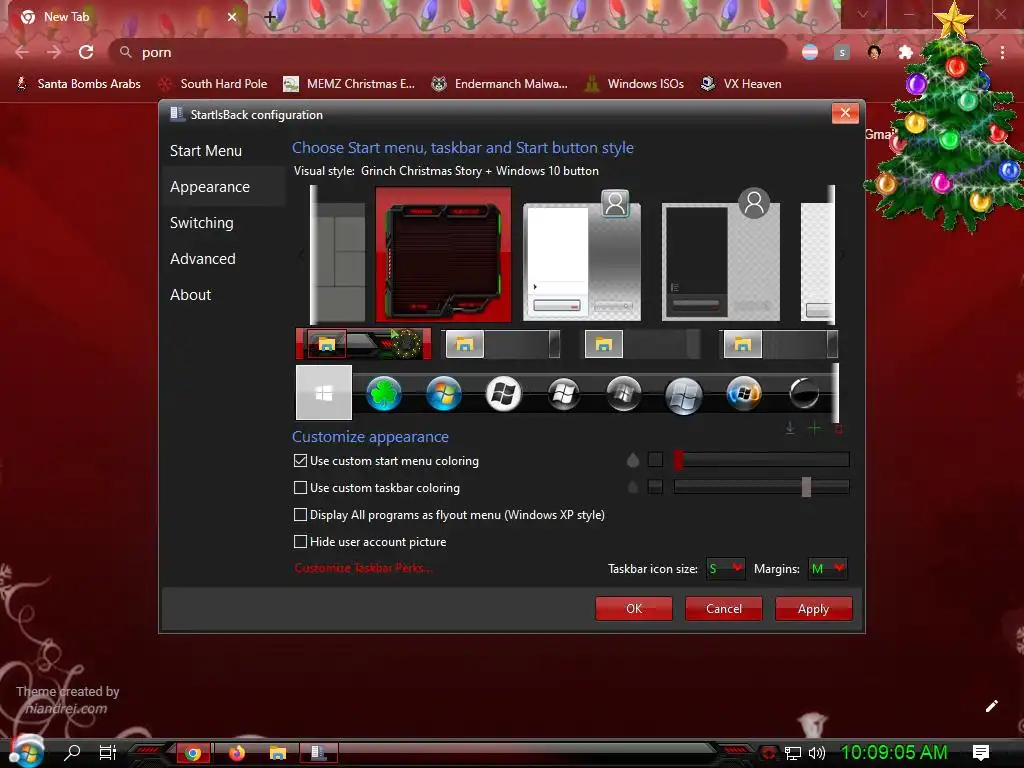Click the Cancel button
This screenshot has height=768, width=1024.
[x=724, y=609]
